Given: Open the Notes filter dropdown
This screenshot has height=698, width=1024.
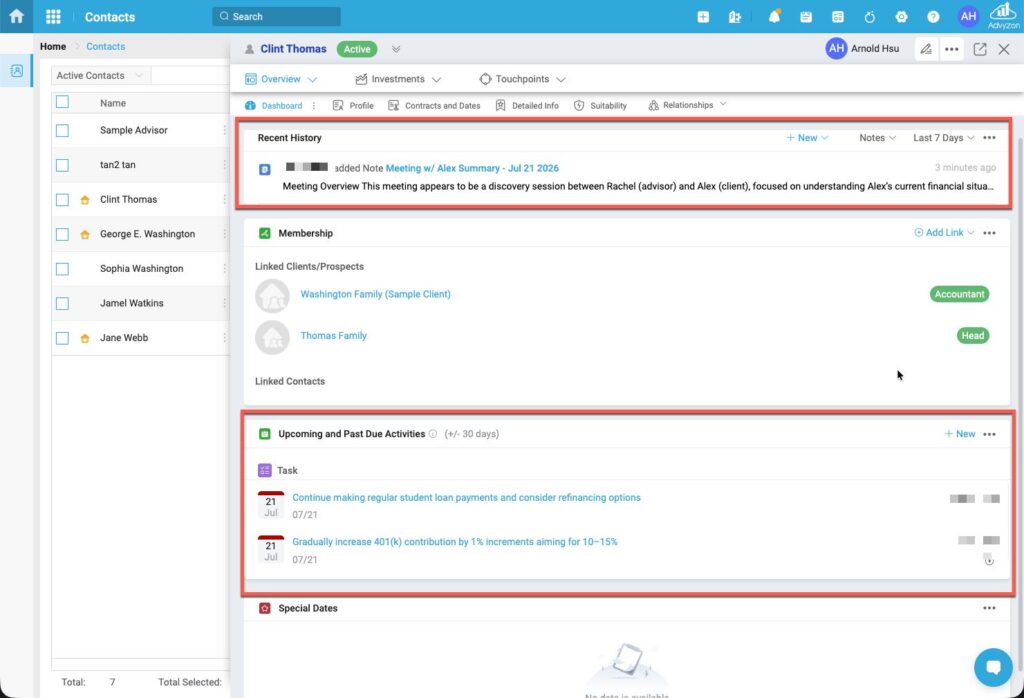Looking at the screenshot, I should 877,138.
